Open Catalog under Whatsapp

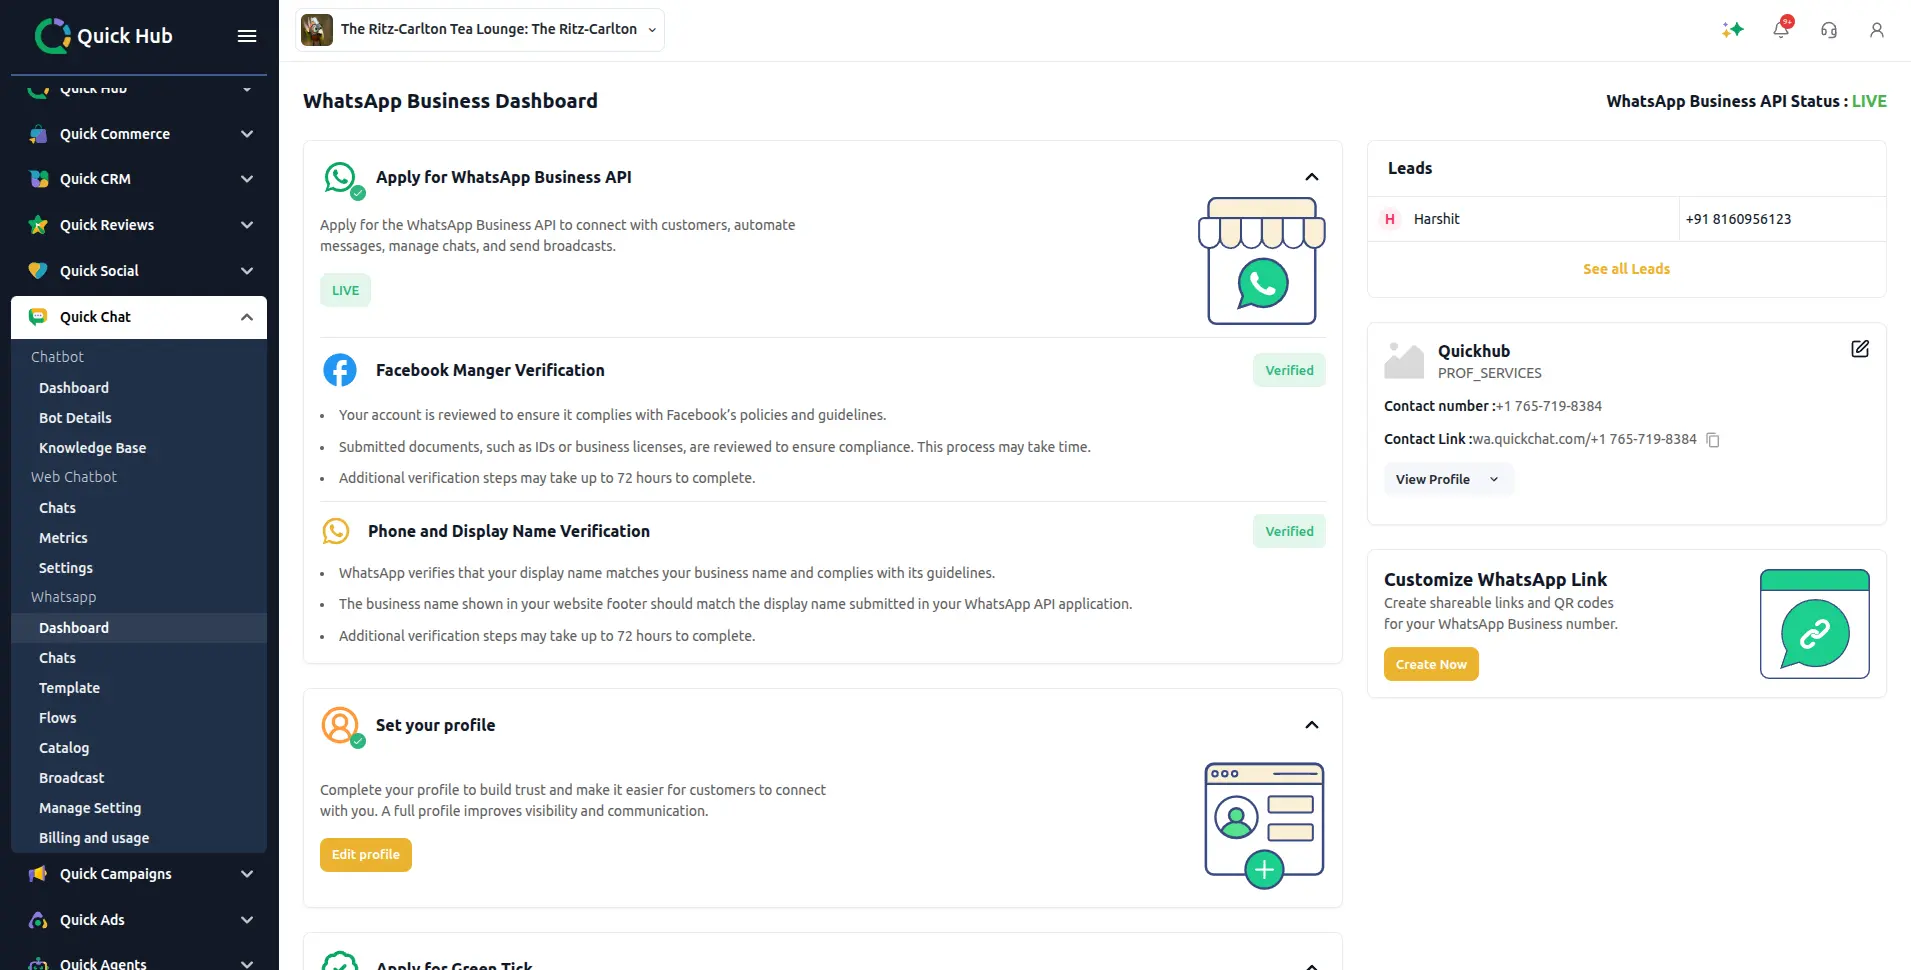click(x=64, y=748)
